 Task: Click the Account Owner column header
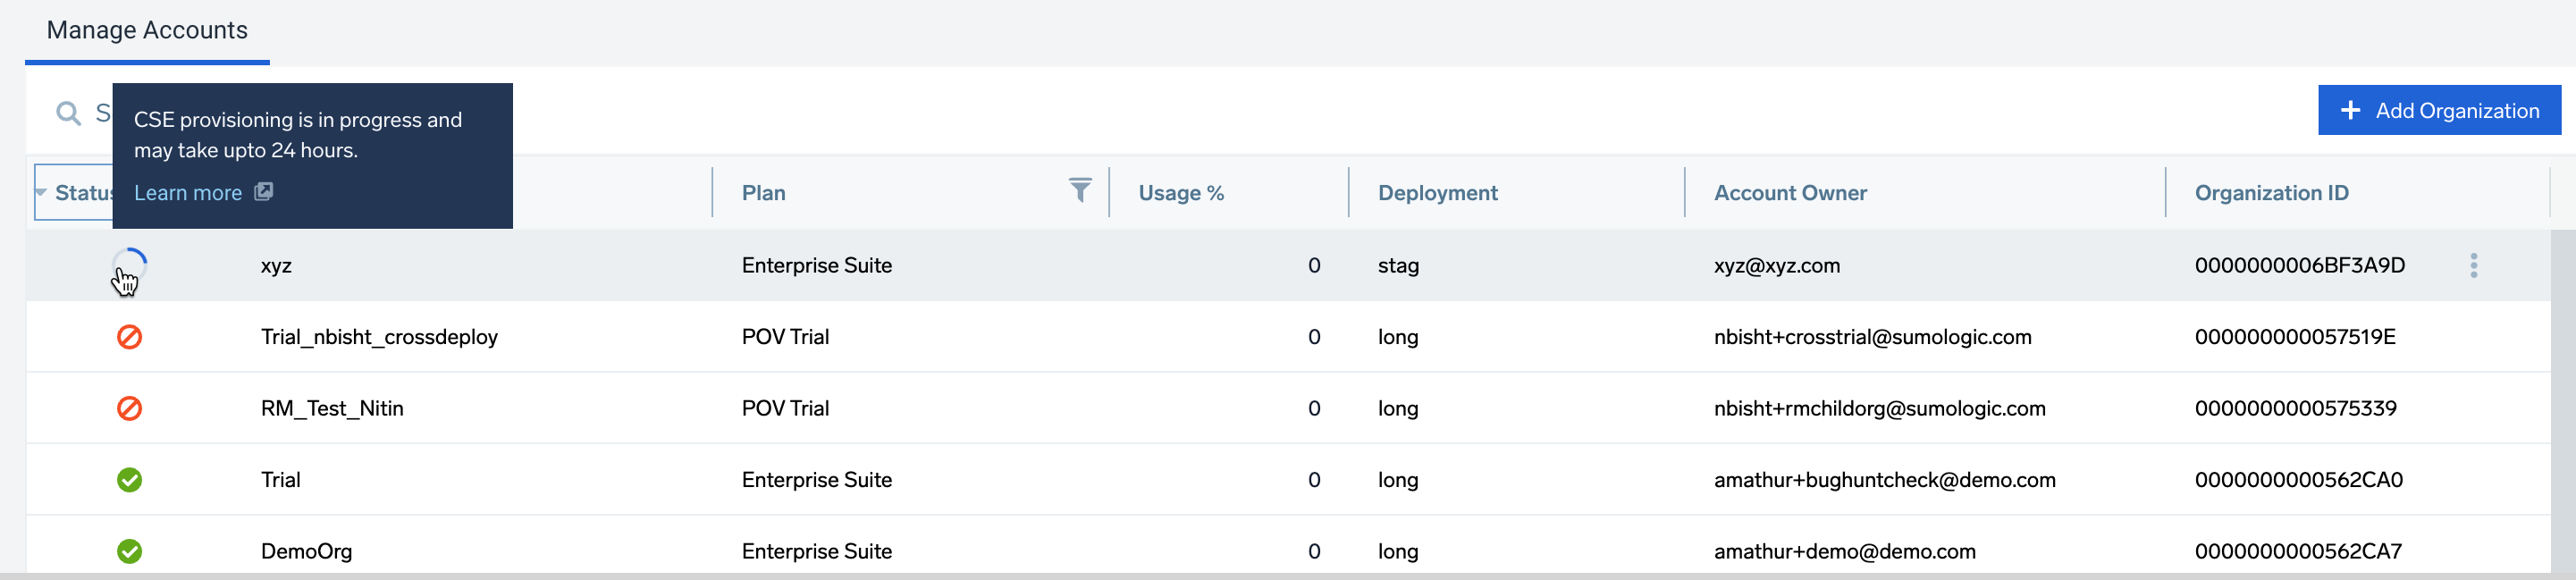(1789, 193)
